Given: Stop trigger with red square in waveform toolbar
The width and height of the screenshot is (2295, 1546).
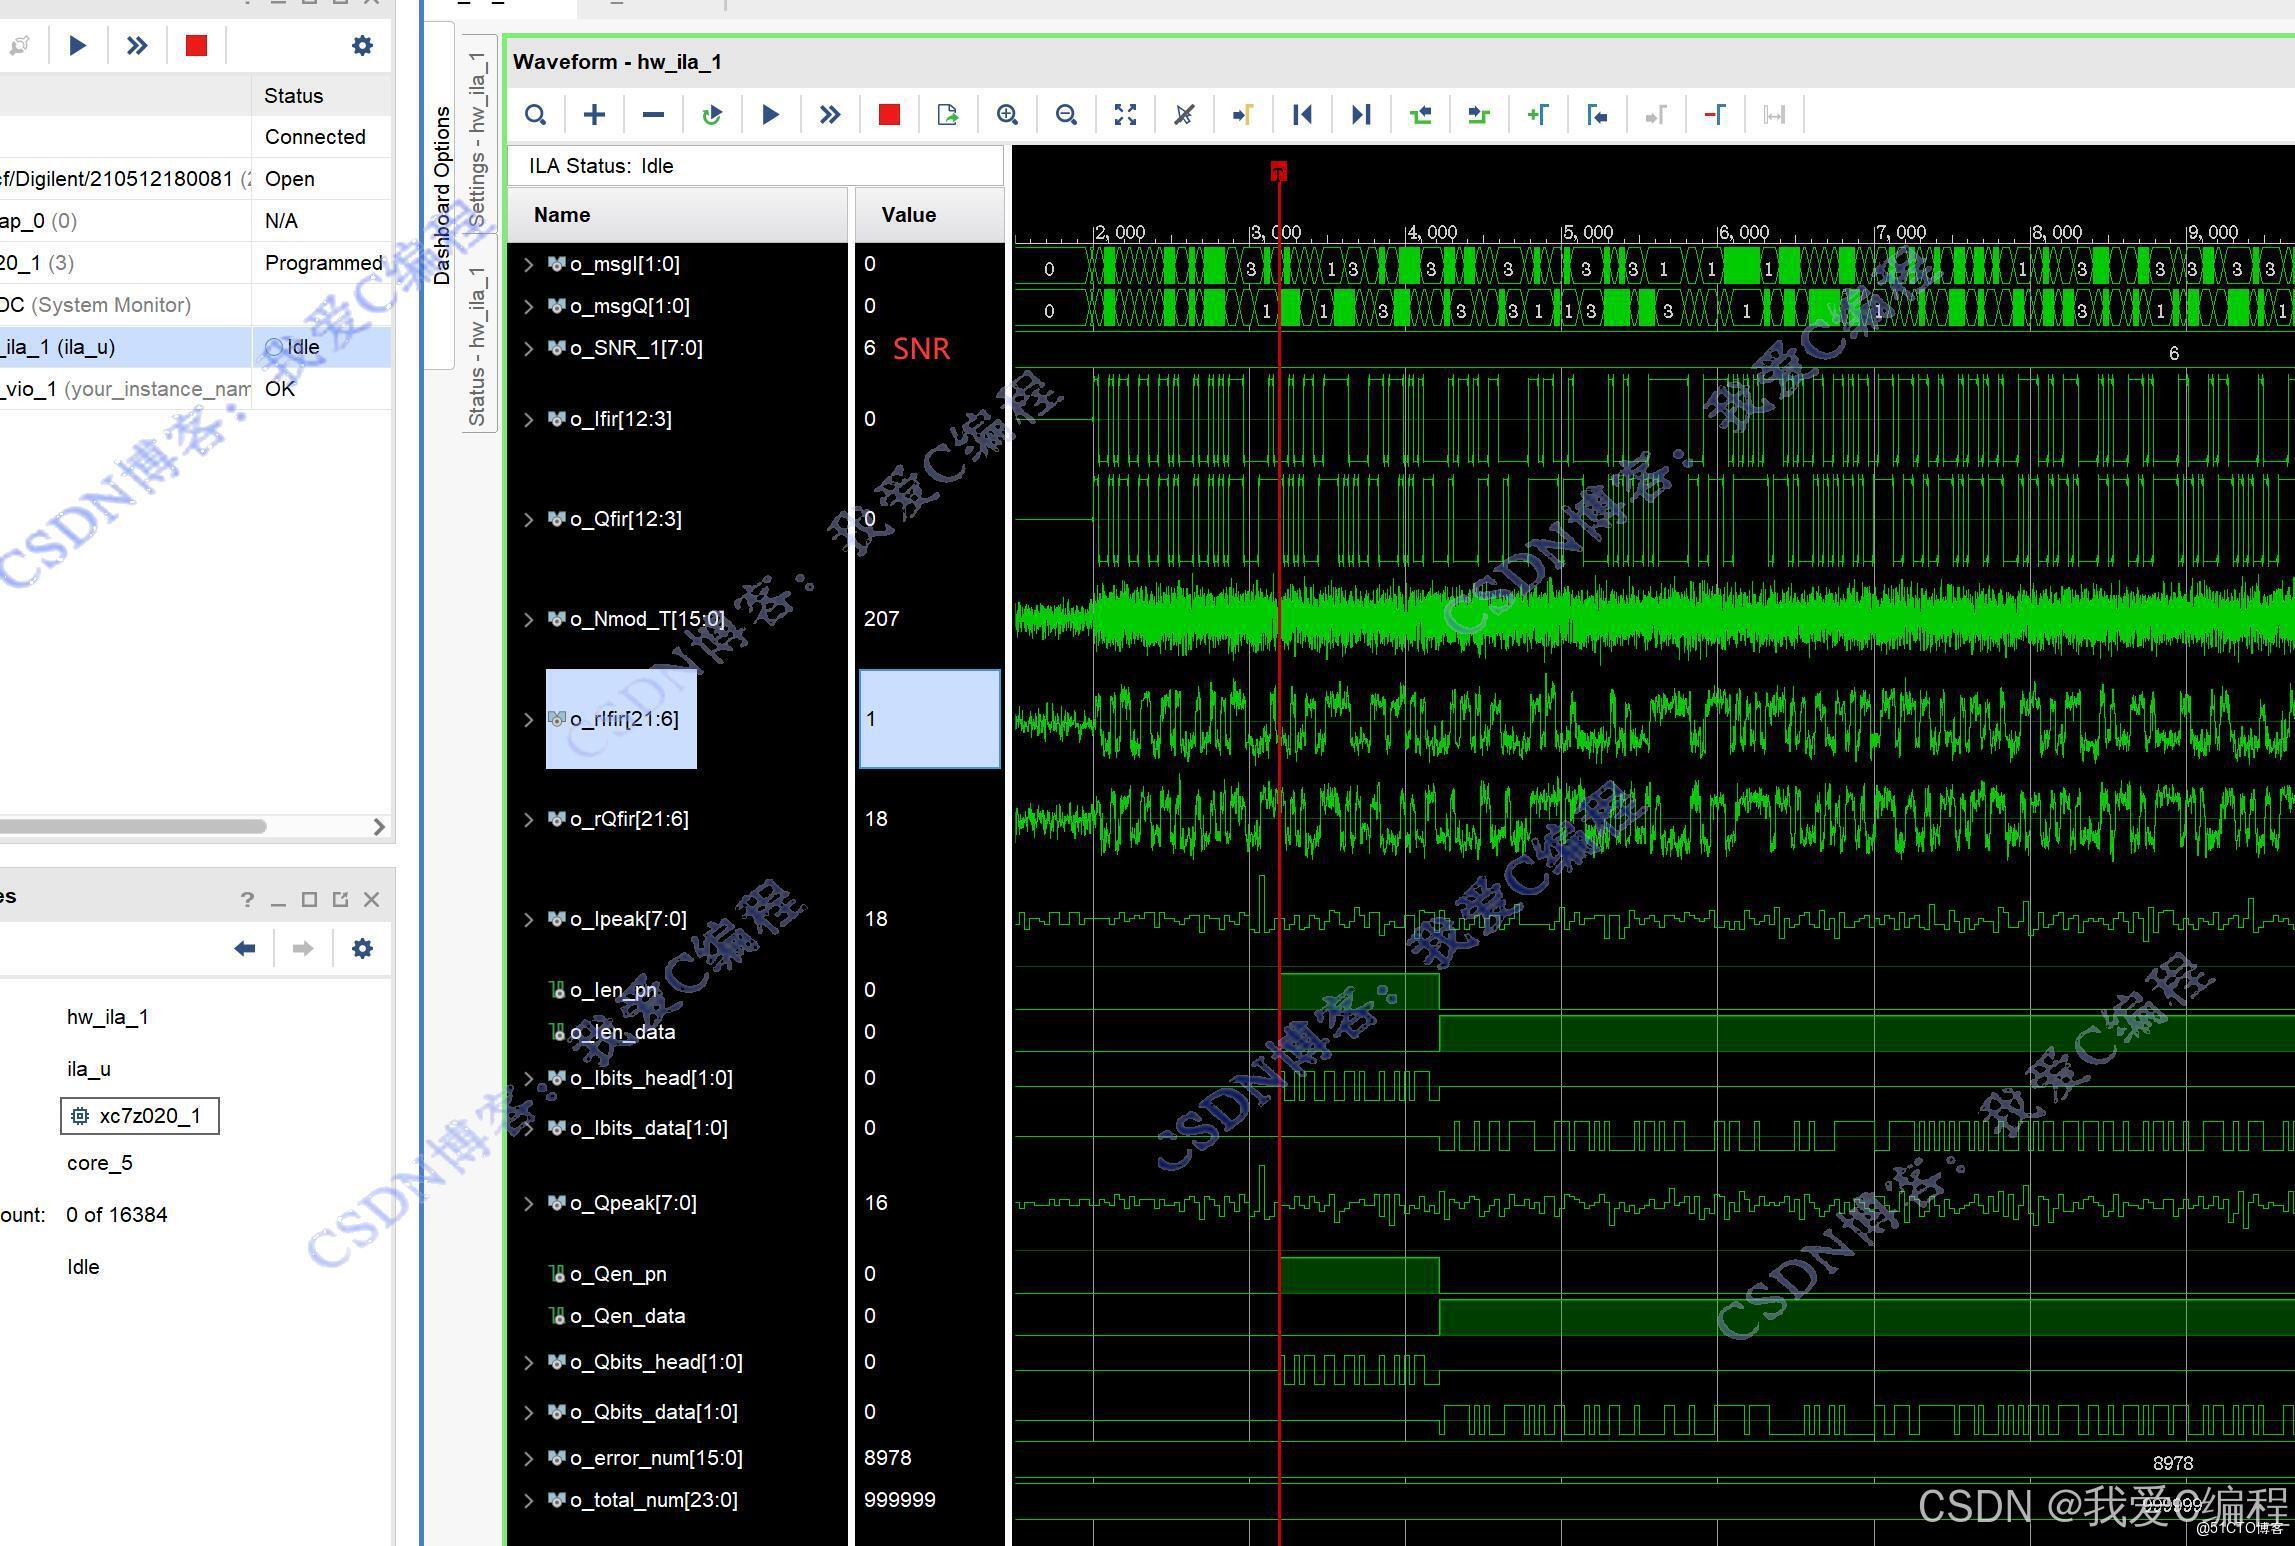Looking at the screenshot, I should 889,115.
